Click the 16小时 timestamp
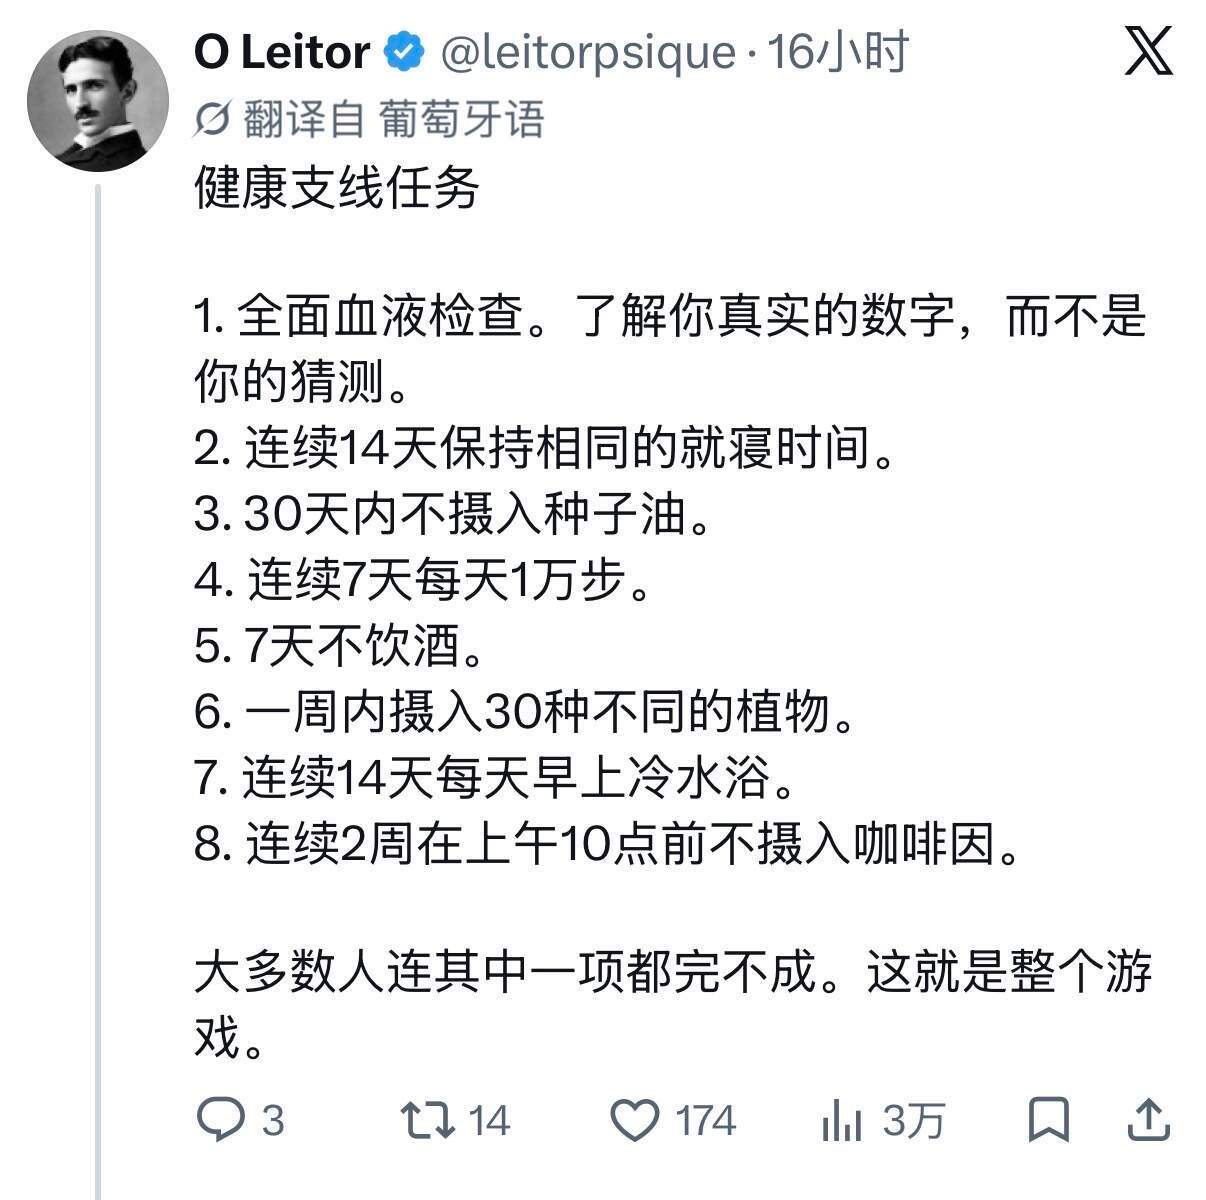 [837, 52]
